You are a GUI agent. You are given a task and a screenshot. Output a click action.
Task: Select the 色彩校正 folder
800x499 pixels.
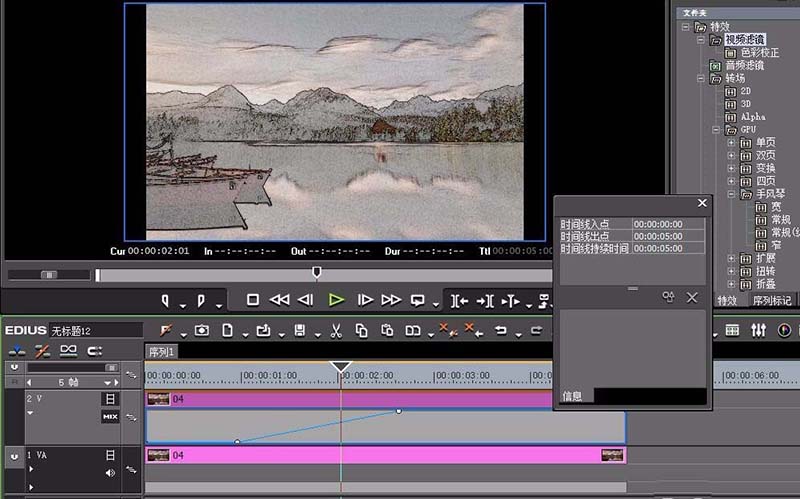[760, 53]
